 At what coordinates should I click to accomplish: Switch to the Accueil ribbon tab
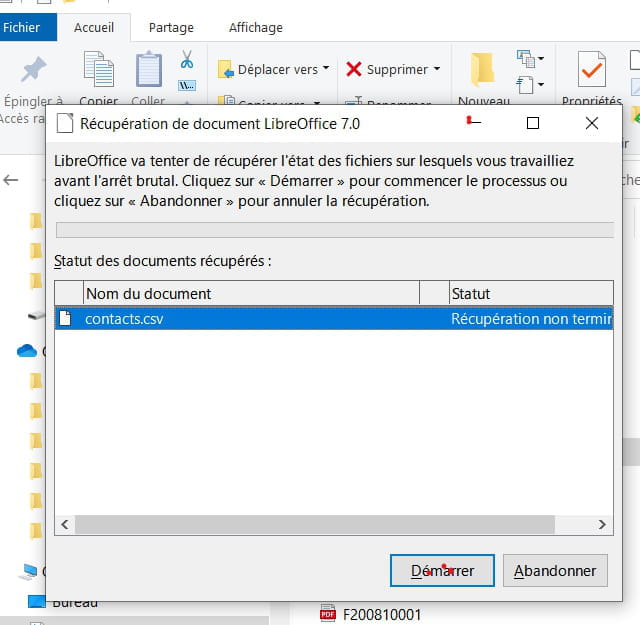(x=94, y=27)
